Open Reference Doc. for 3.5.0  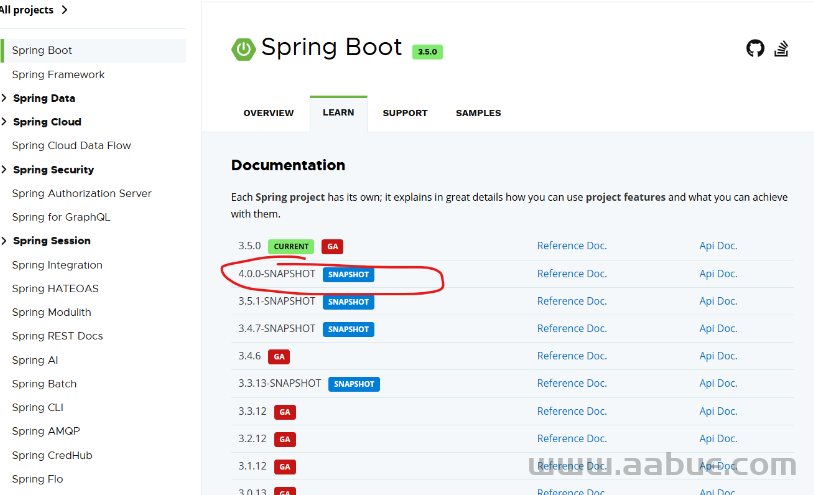(x=572, y=245)
